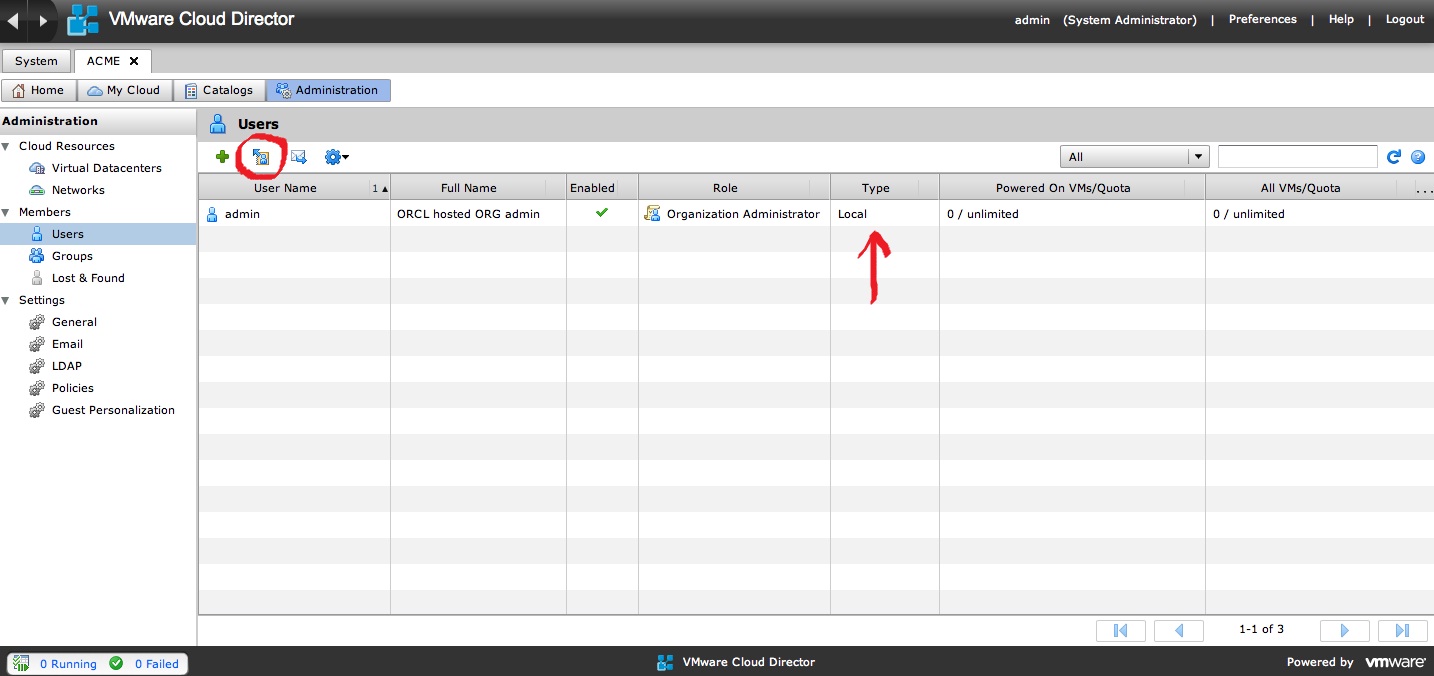Viewport: 1434px width, 676px height.
Task: Add a new user with the green plus
Action: (x=222, y=157)
